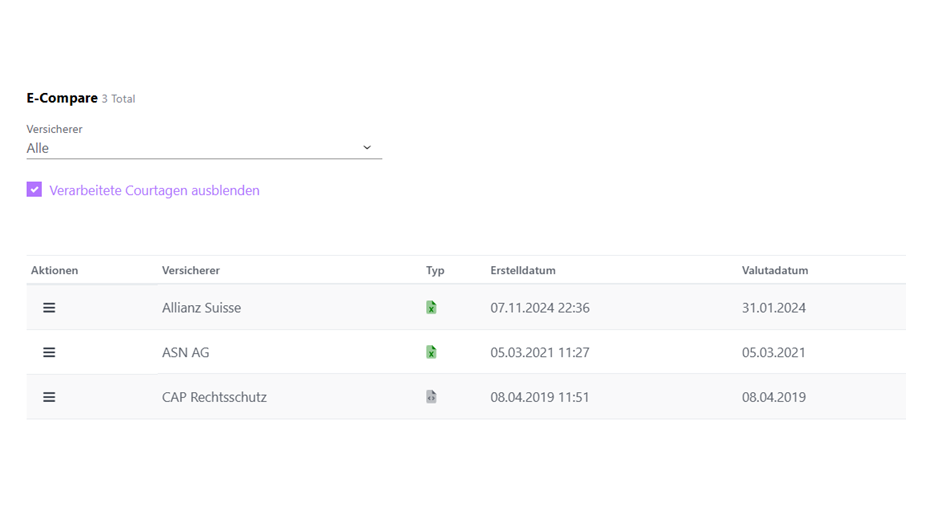Click the Valutadatum 08.04.2019 cell

774,397
